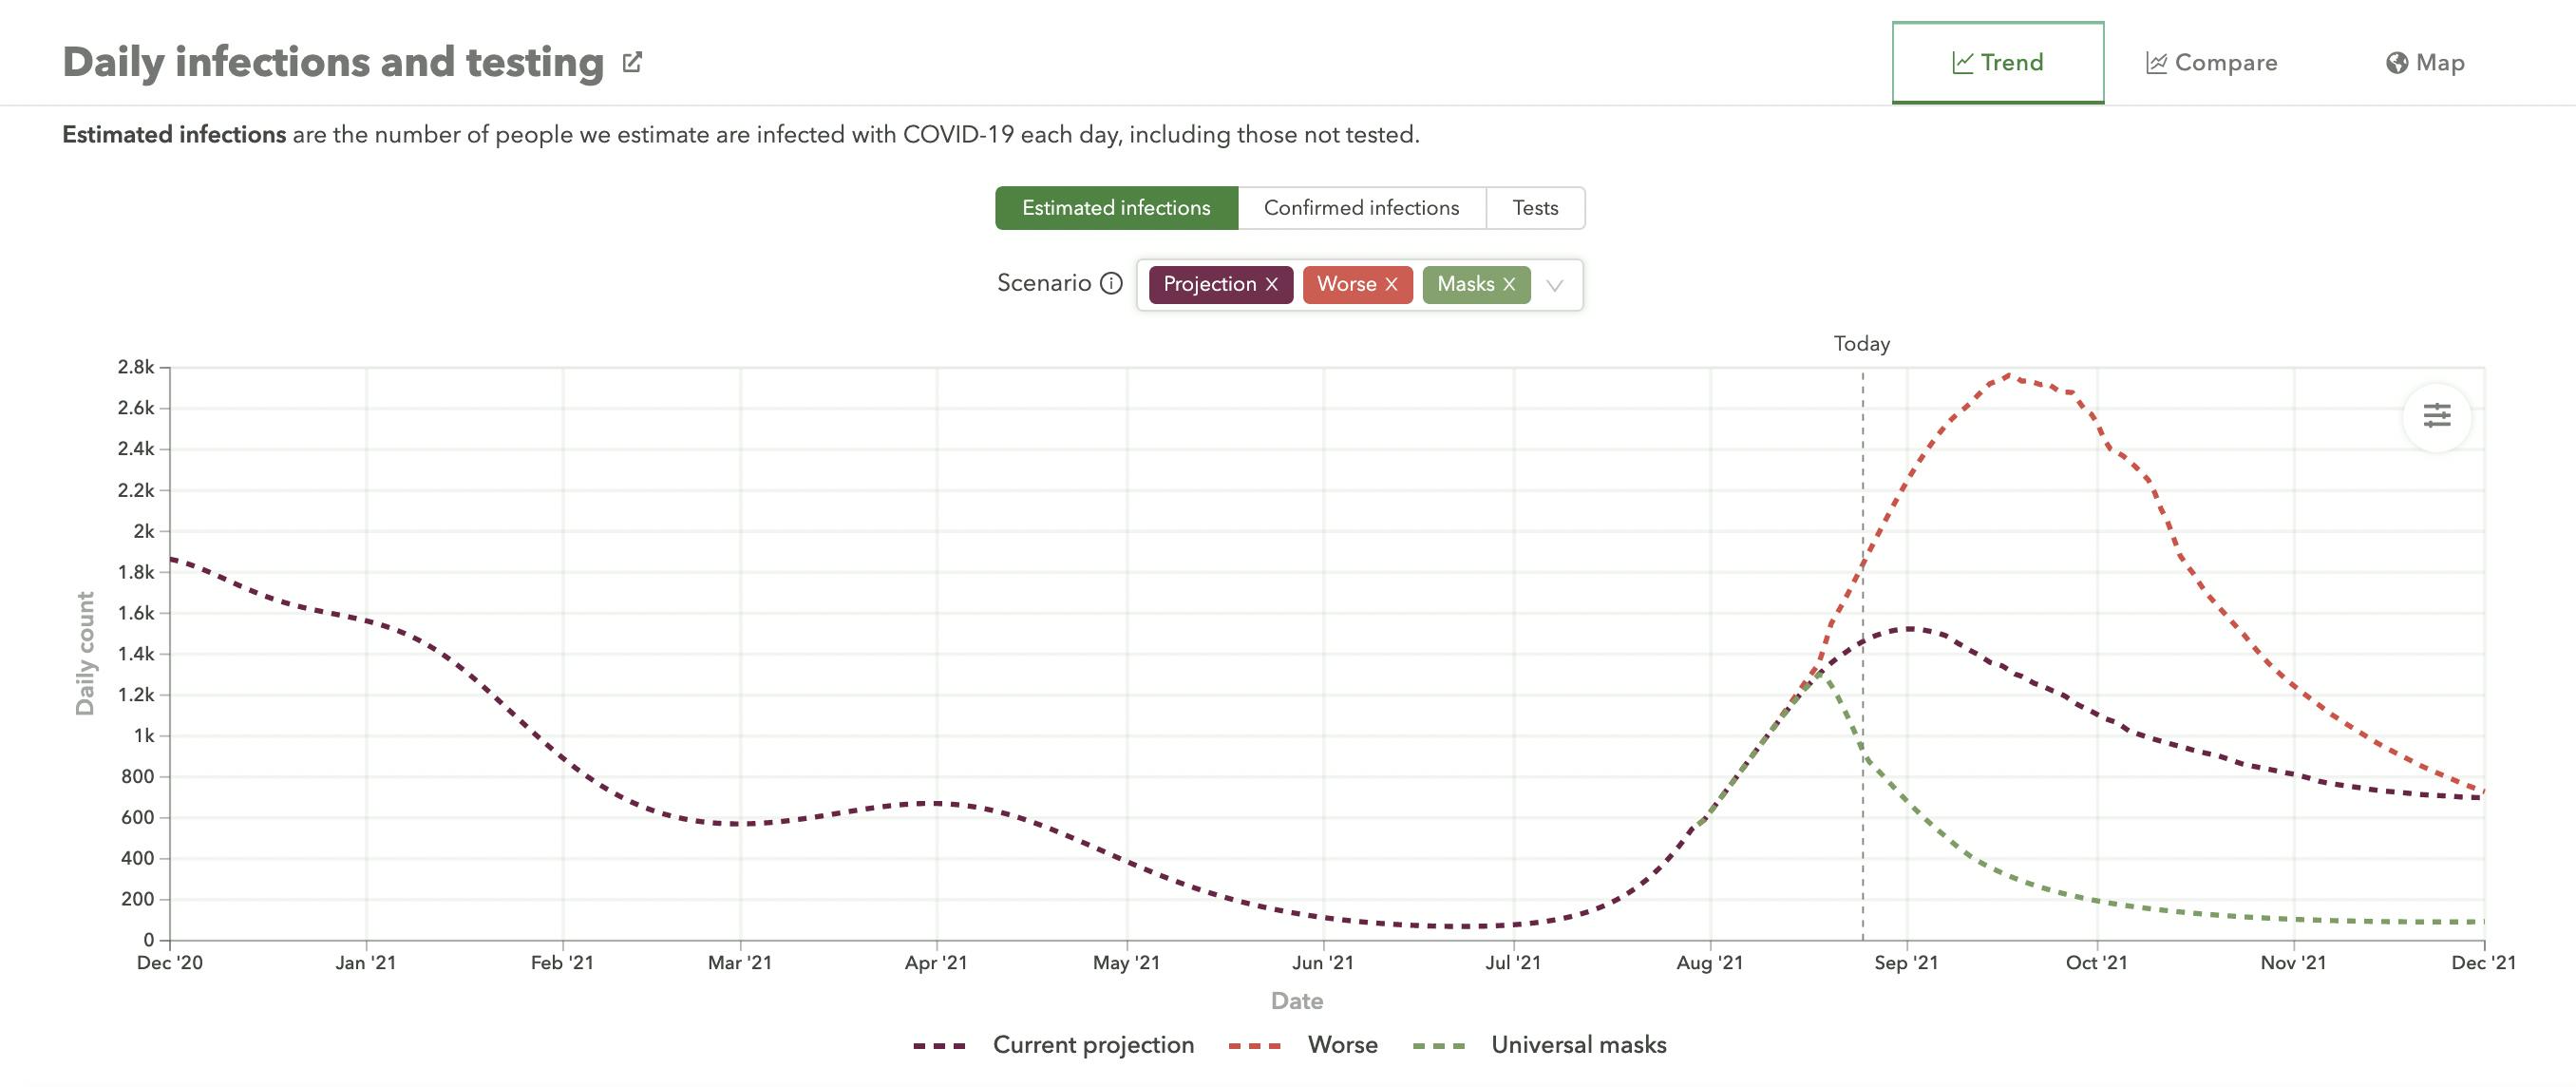2576x1087 pixels.
Task: Switch to Confirmed infections view
Action: 1361,208
